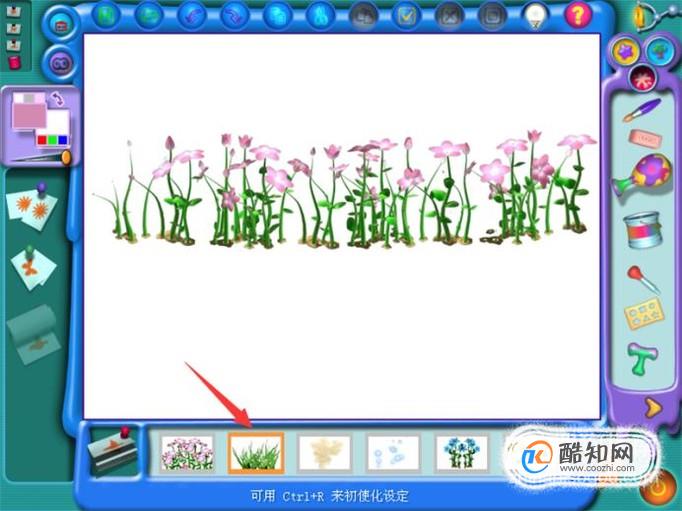This screenshot has width=682, height=511.
Task: Click the dimmed square frame toolbar button
Action: tap(492, 16)
